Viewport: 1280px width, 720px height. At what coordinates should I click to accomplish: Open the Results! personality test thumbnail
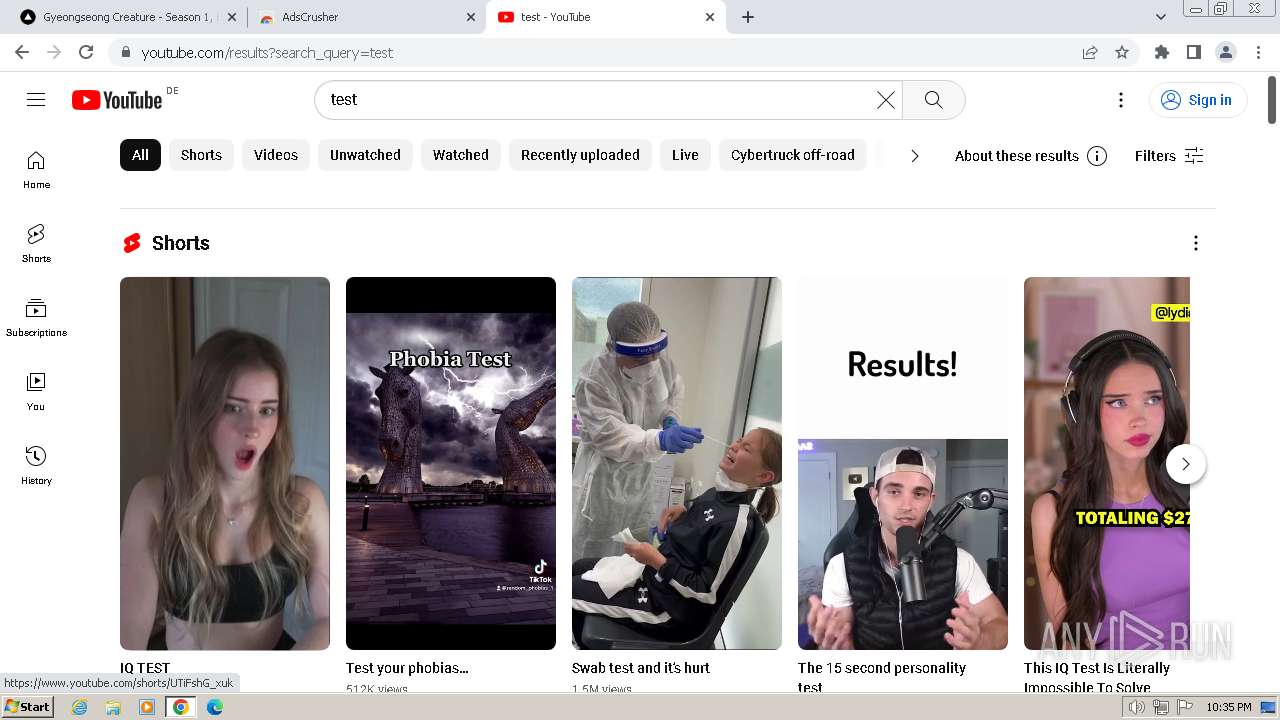(903, 463)
